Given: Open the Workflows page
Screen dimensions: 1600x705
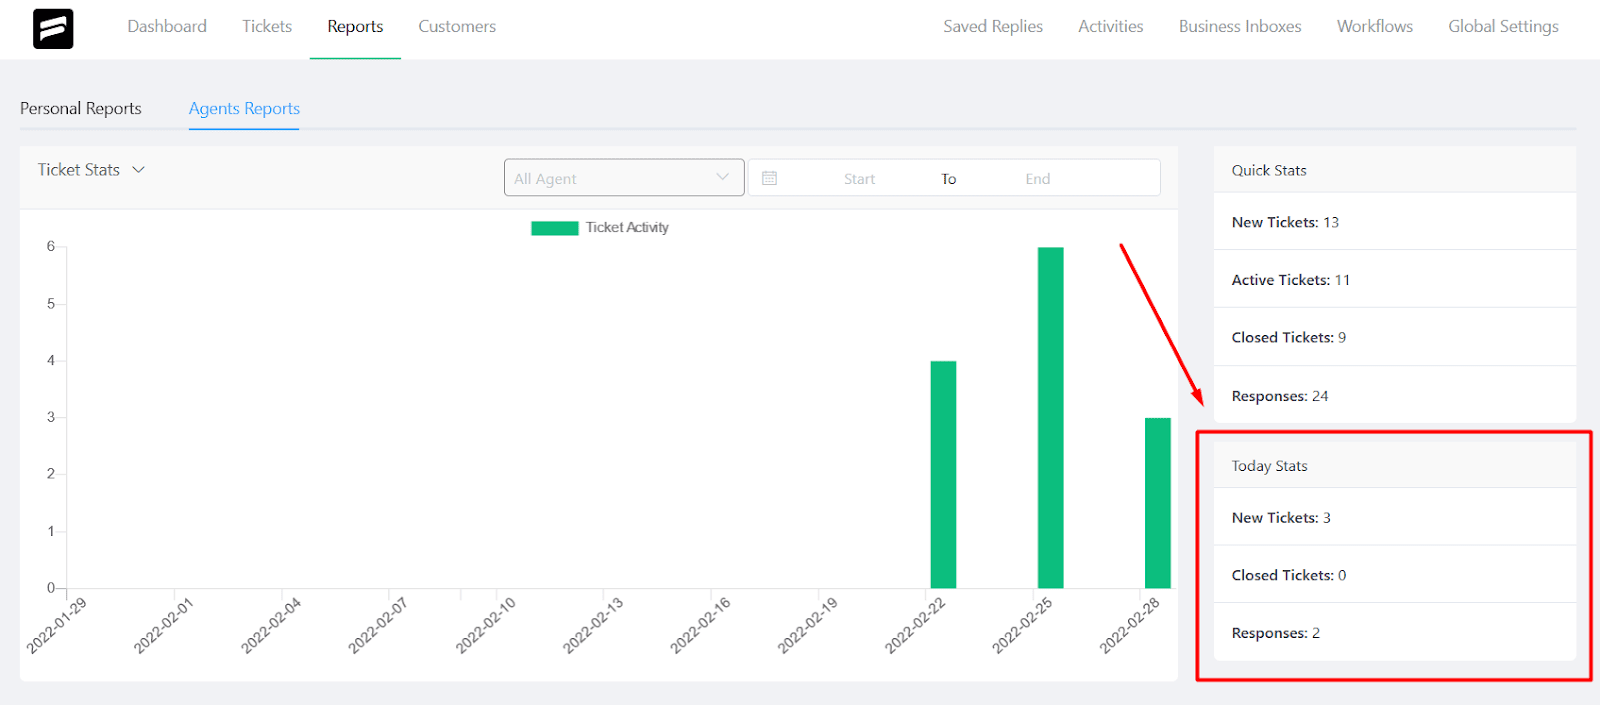Looking at the screenshot, I should click(x=1375, y=26).
